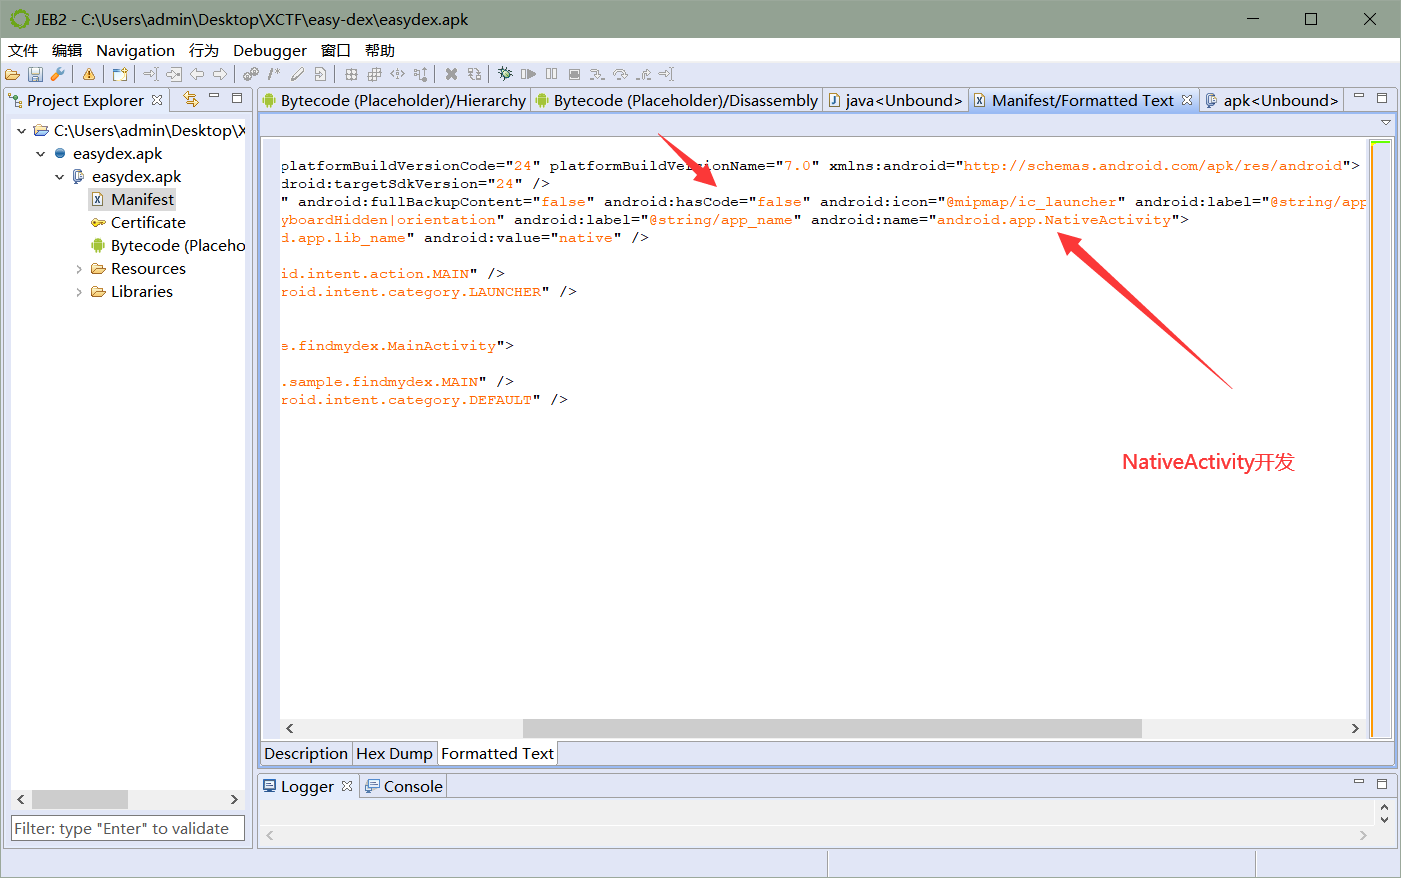
Task: Click the debugger resume play toolbar icon
Action: click(x=528, y=74)
